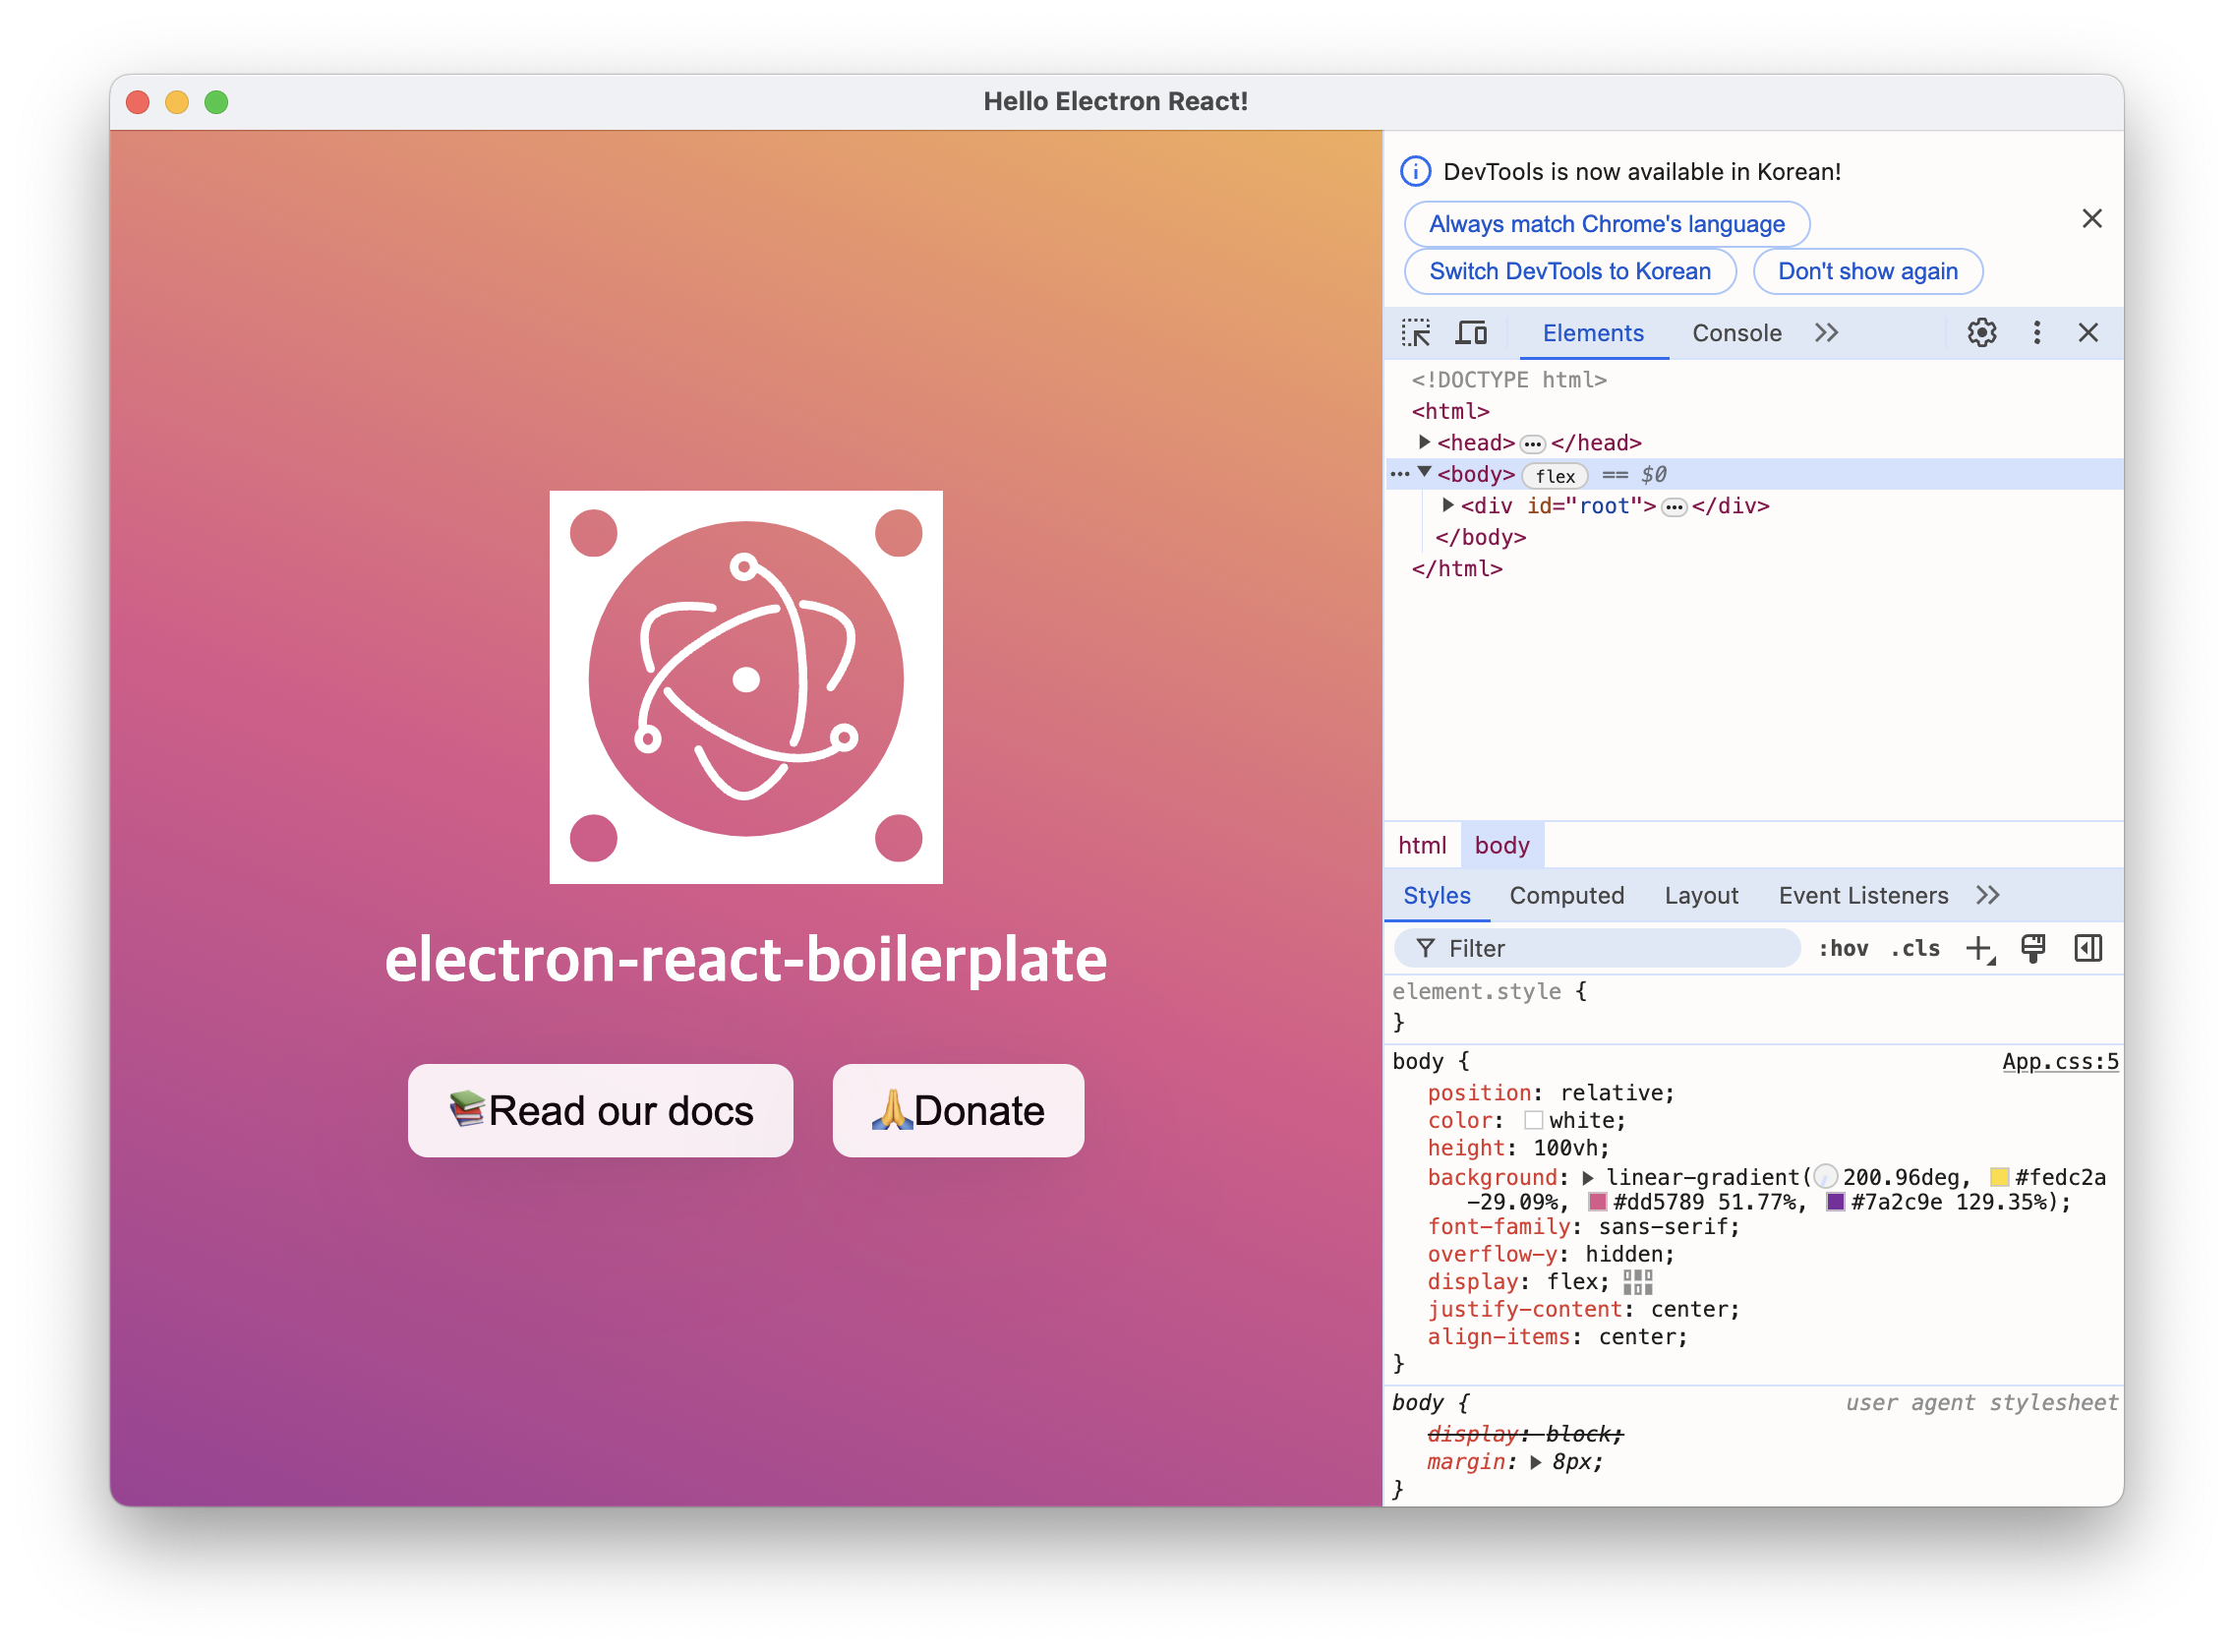Viewport: 2234px width, 1652px height.
Task: Toggle the .cls element classes panel
Action: coord(1914,949)
